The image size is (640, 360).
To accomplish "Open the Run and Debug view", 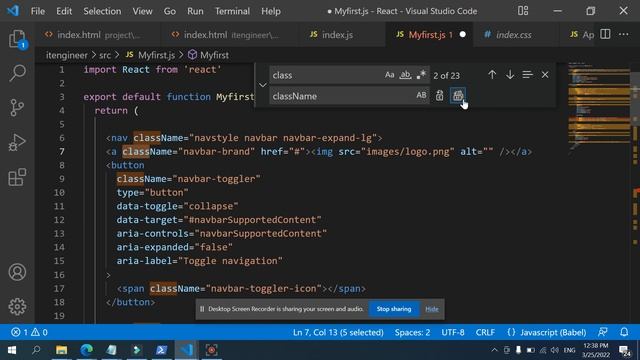I will tap(17, 142).
